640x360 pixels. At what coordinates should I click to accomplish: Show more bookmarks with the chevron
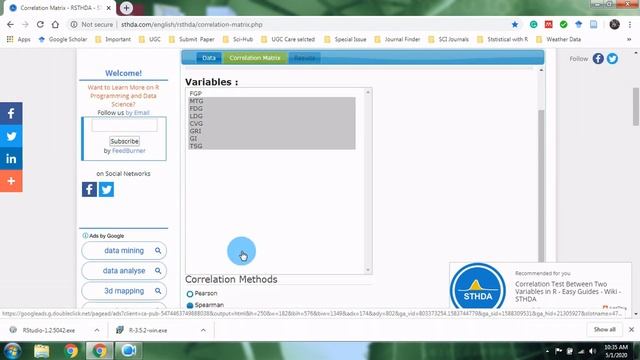[x=629, y=39]
